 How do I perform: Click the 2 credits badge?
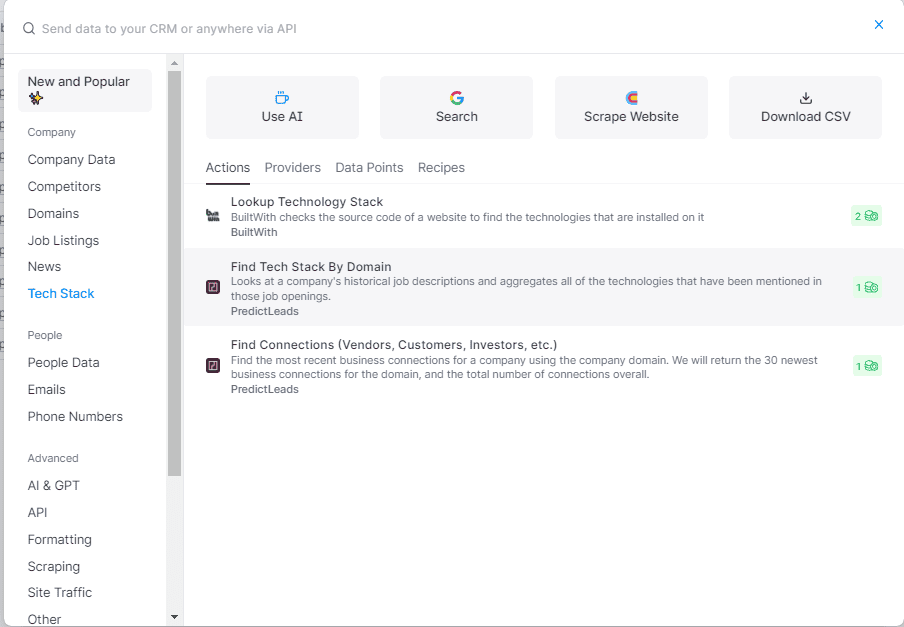pyautogui.click(x=866, y=216)
